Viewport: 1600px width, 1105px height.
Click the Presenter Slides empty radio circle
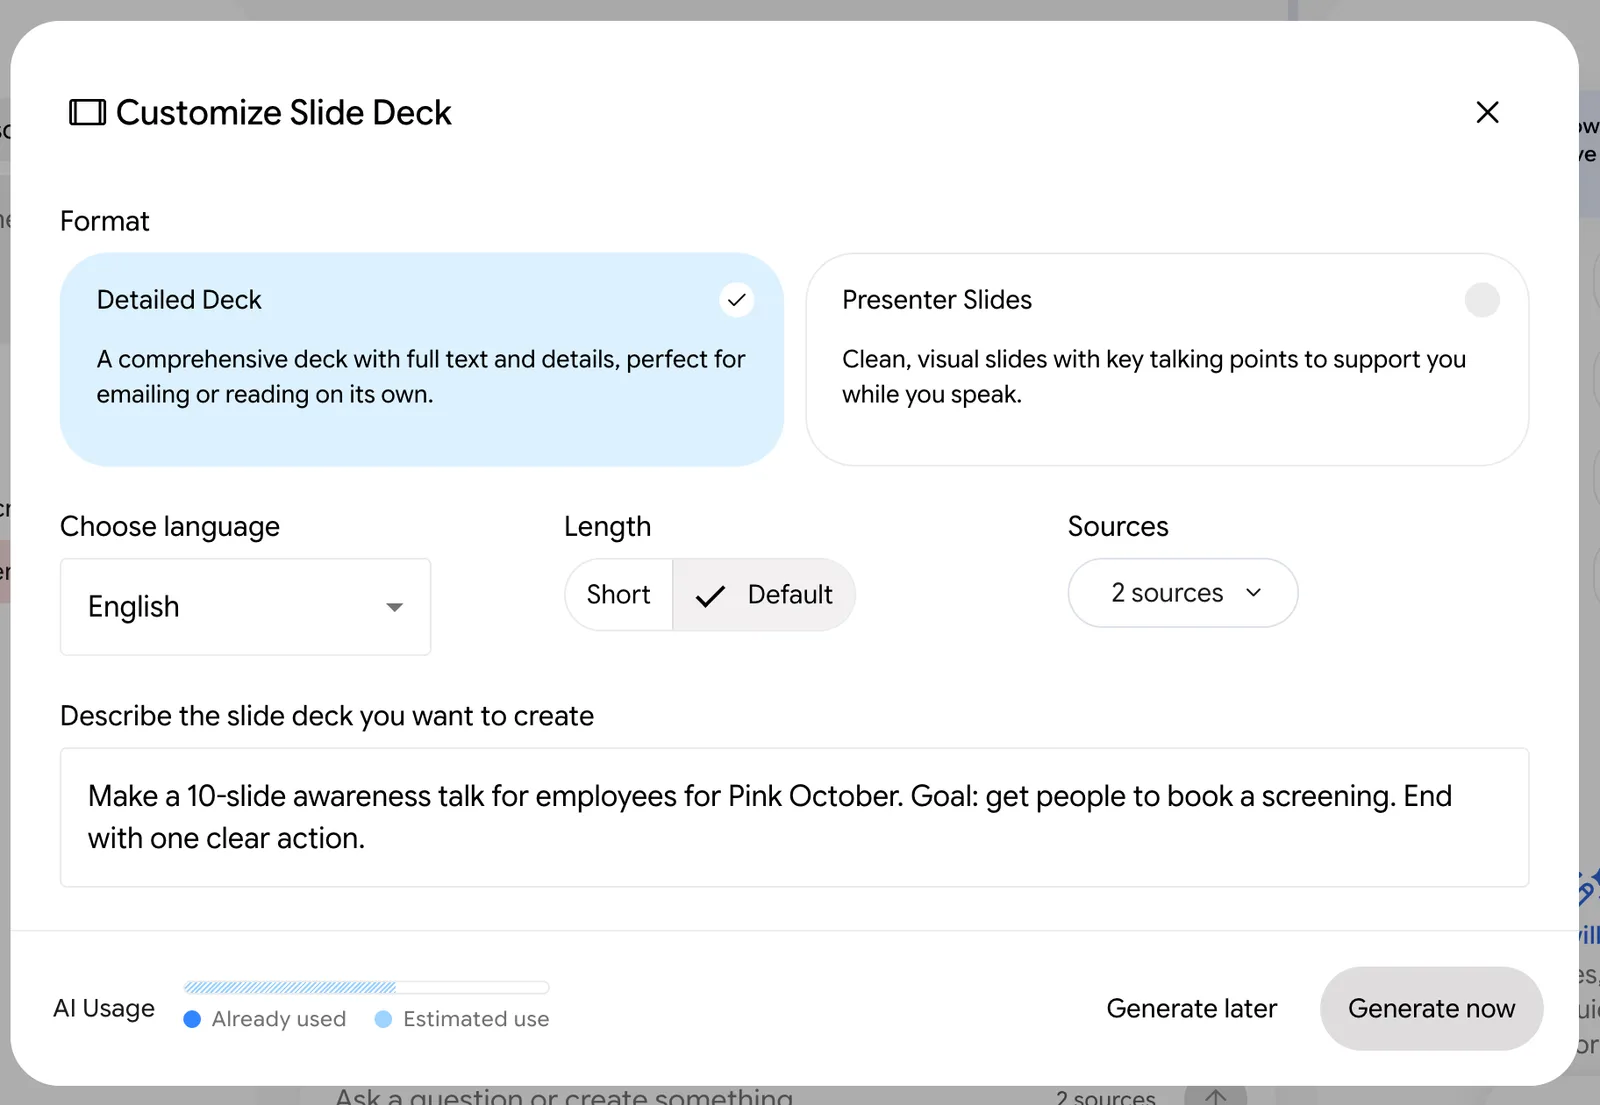(1482, 300)
